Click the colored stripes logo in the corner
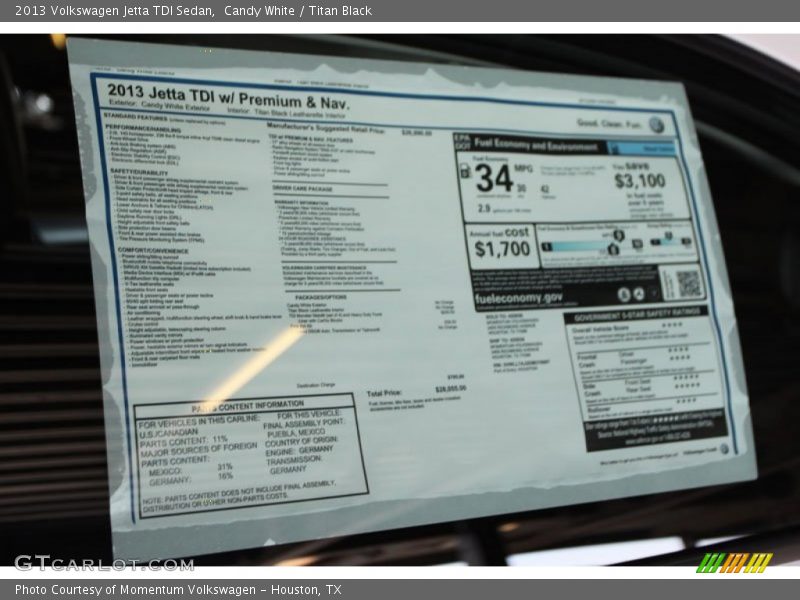Image resolution: width=800 pixels, height=600 pixels. pyautogui.click(x=734, y=563)
